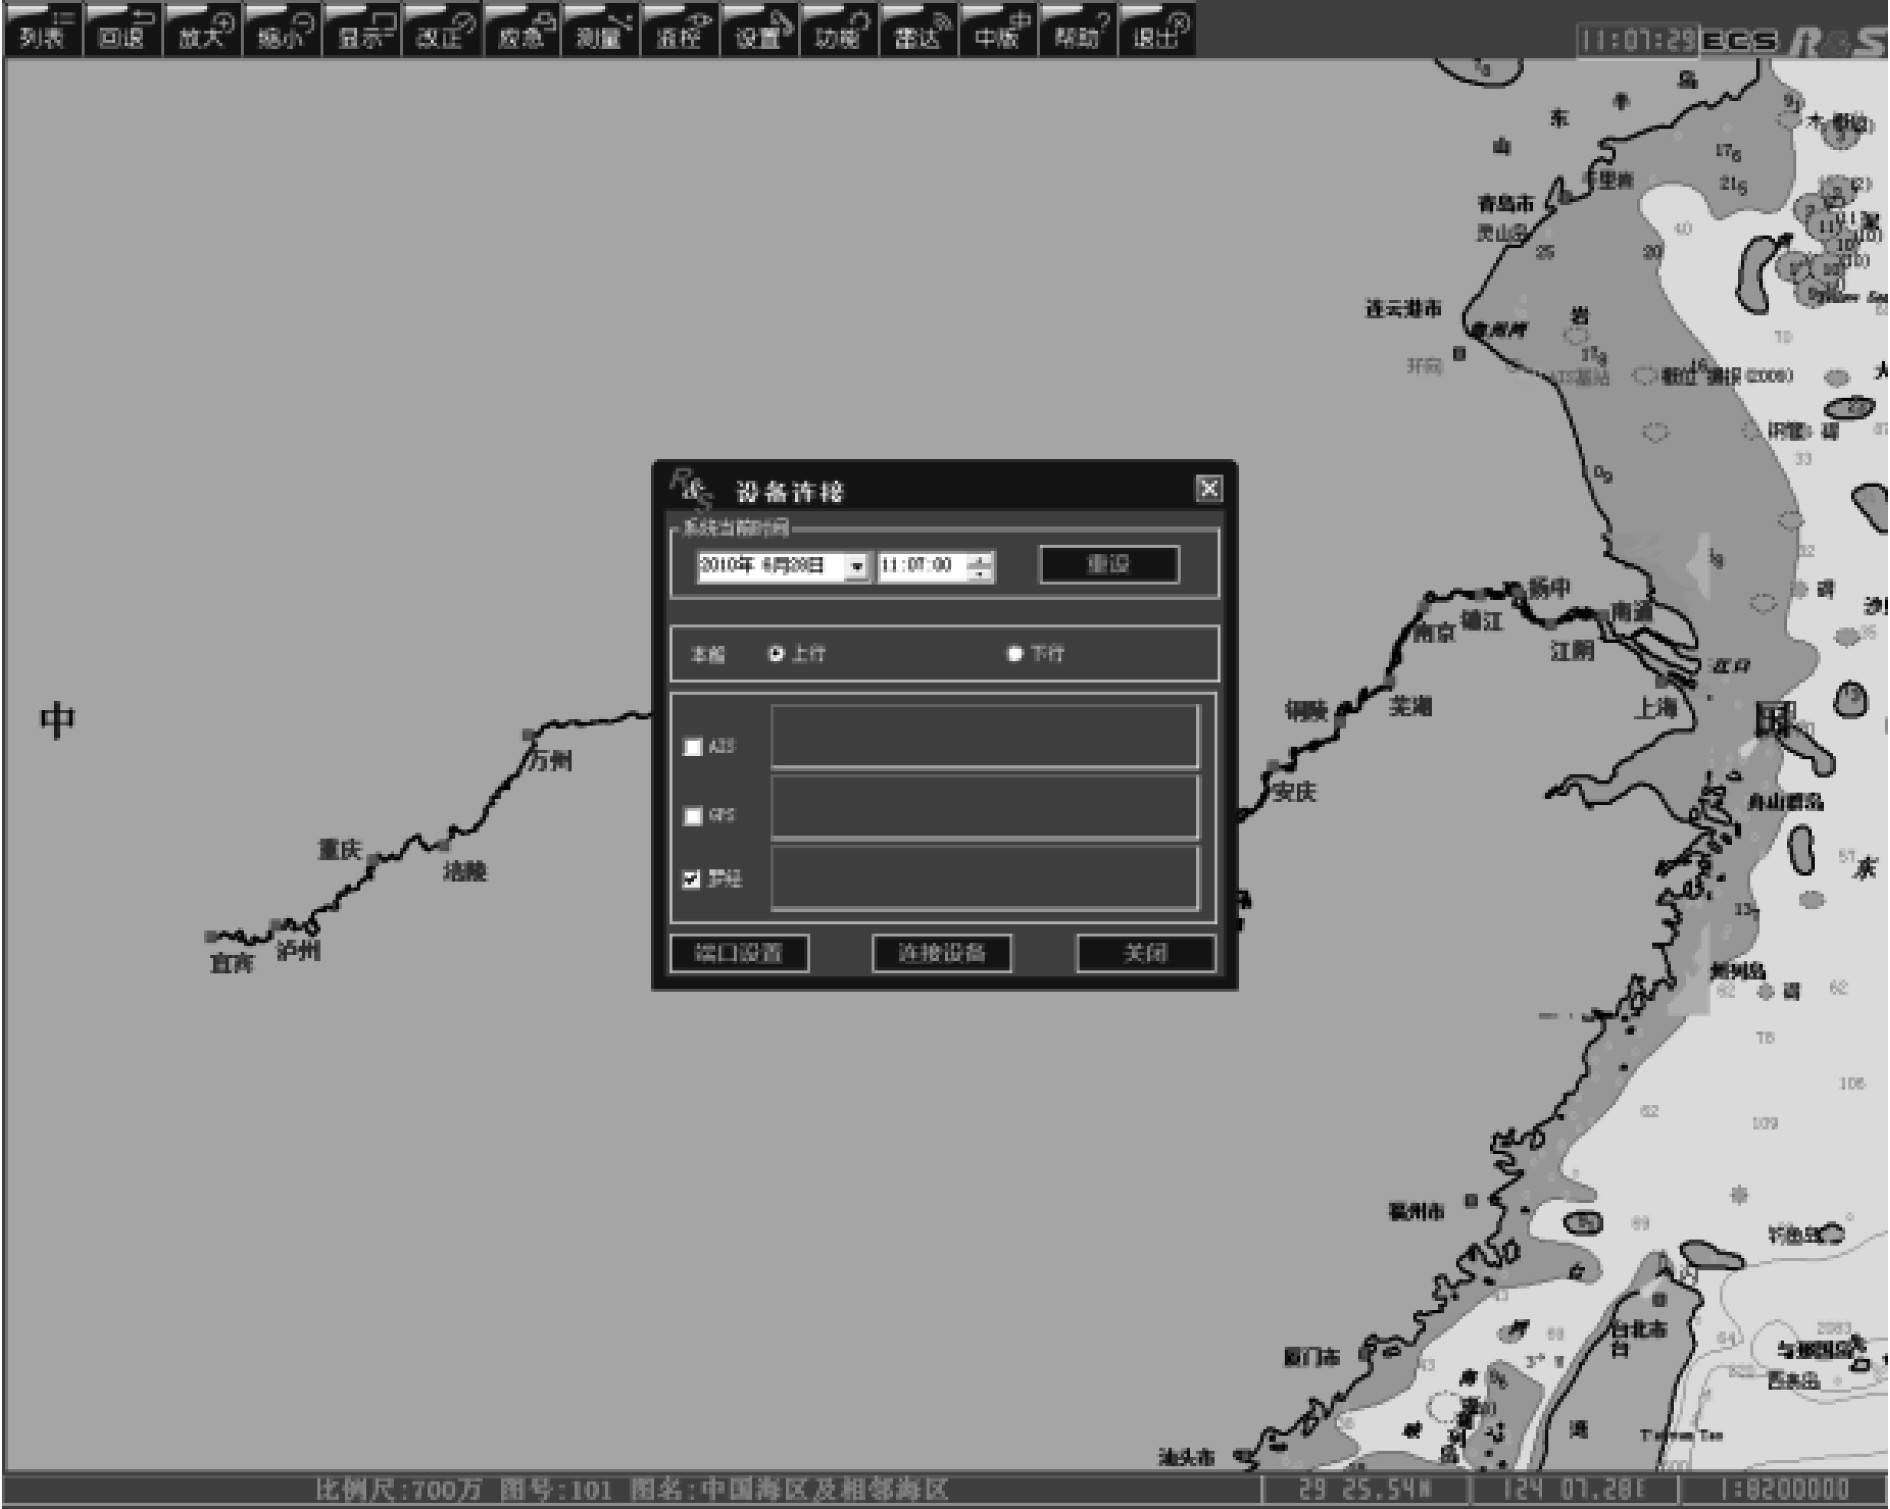Expand the date picker dropdown arrow
This screenshot has height=1509, width=1890.
coord(856,567)
